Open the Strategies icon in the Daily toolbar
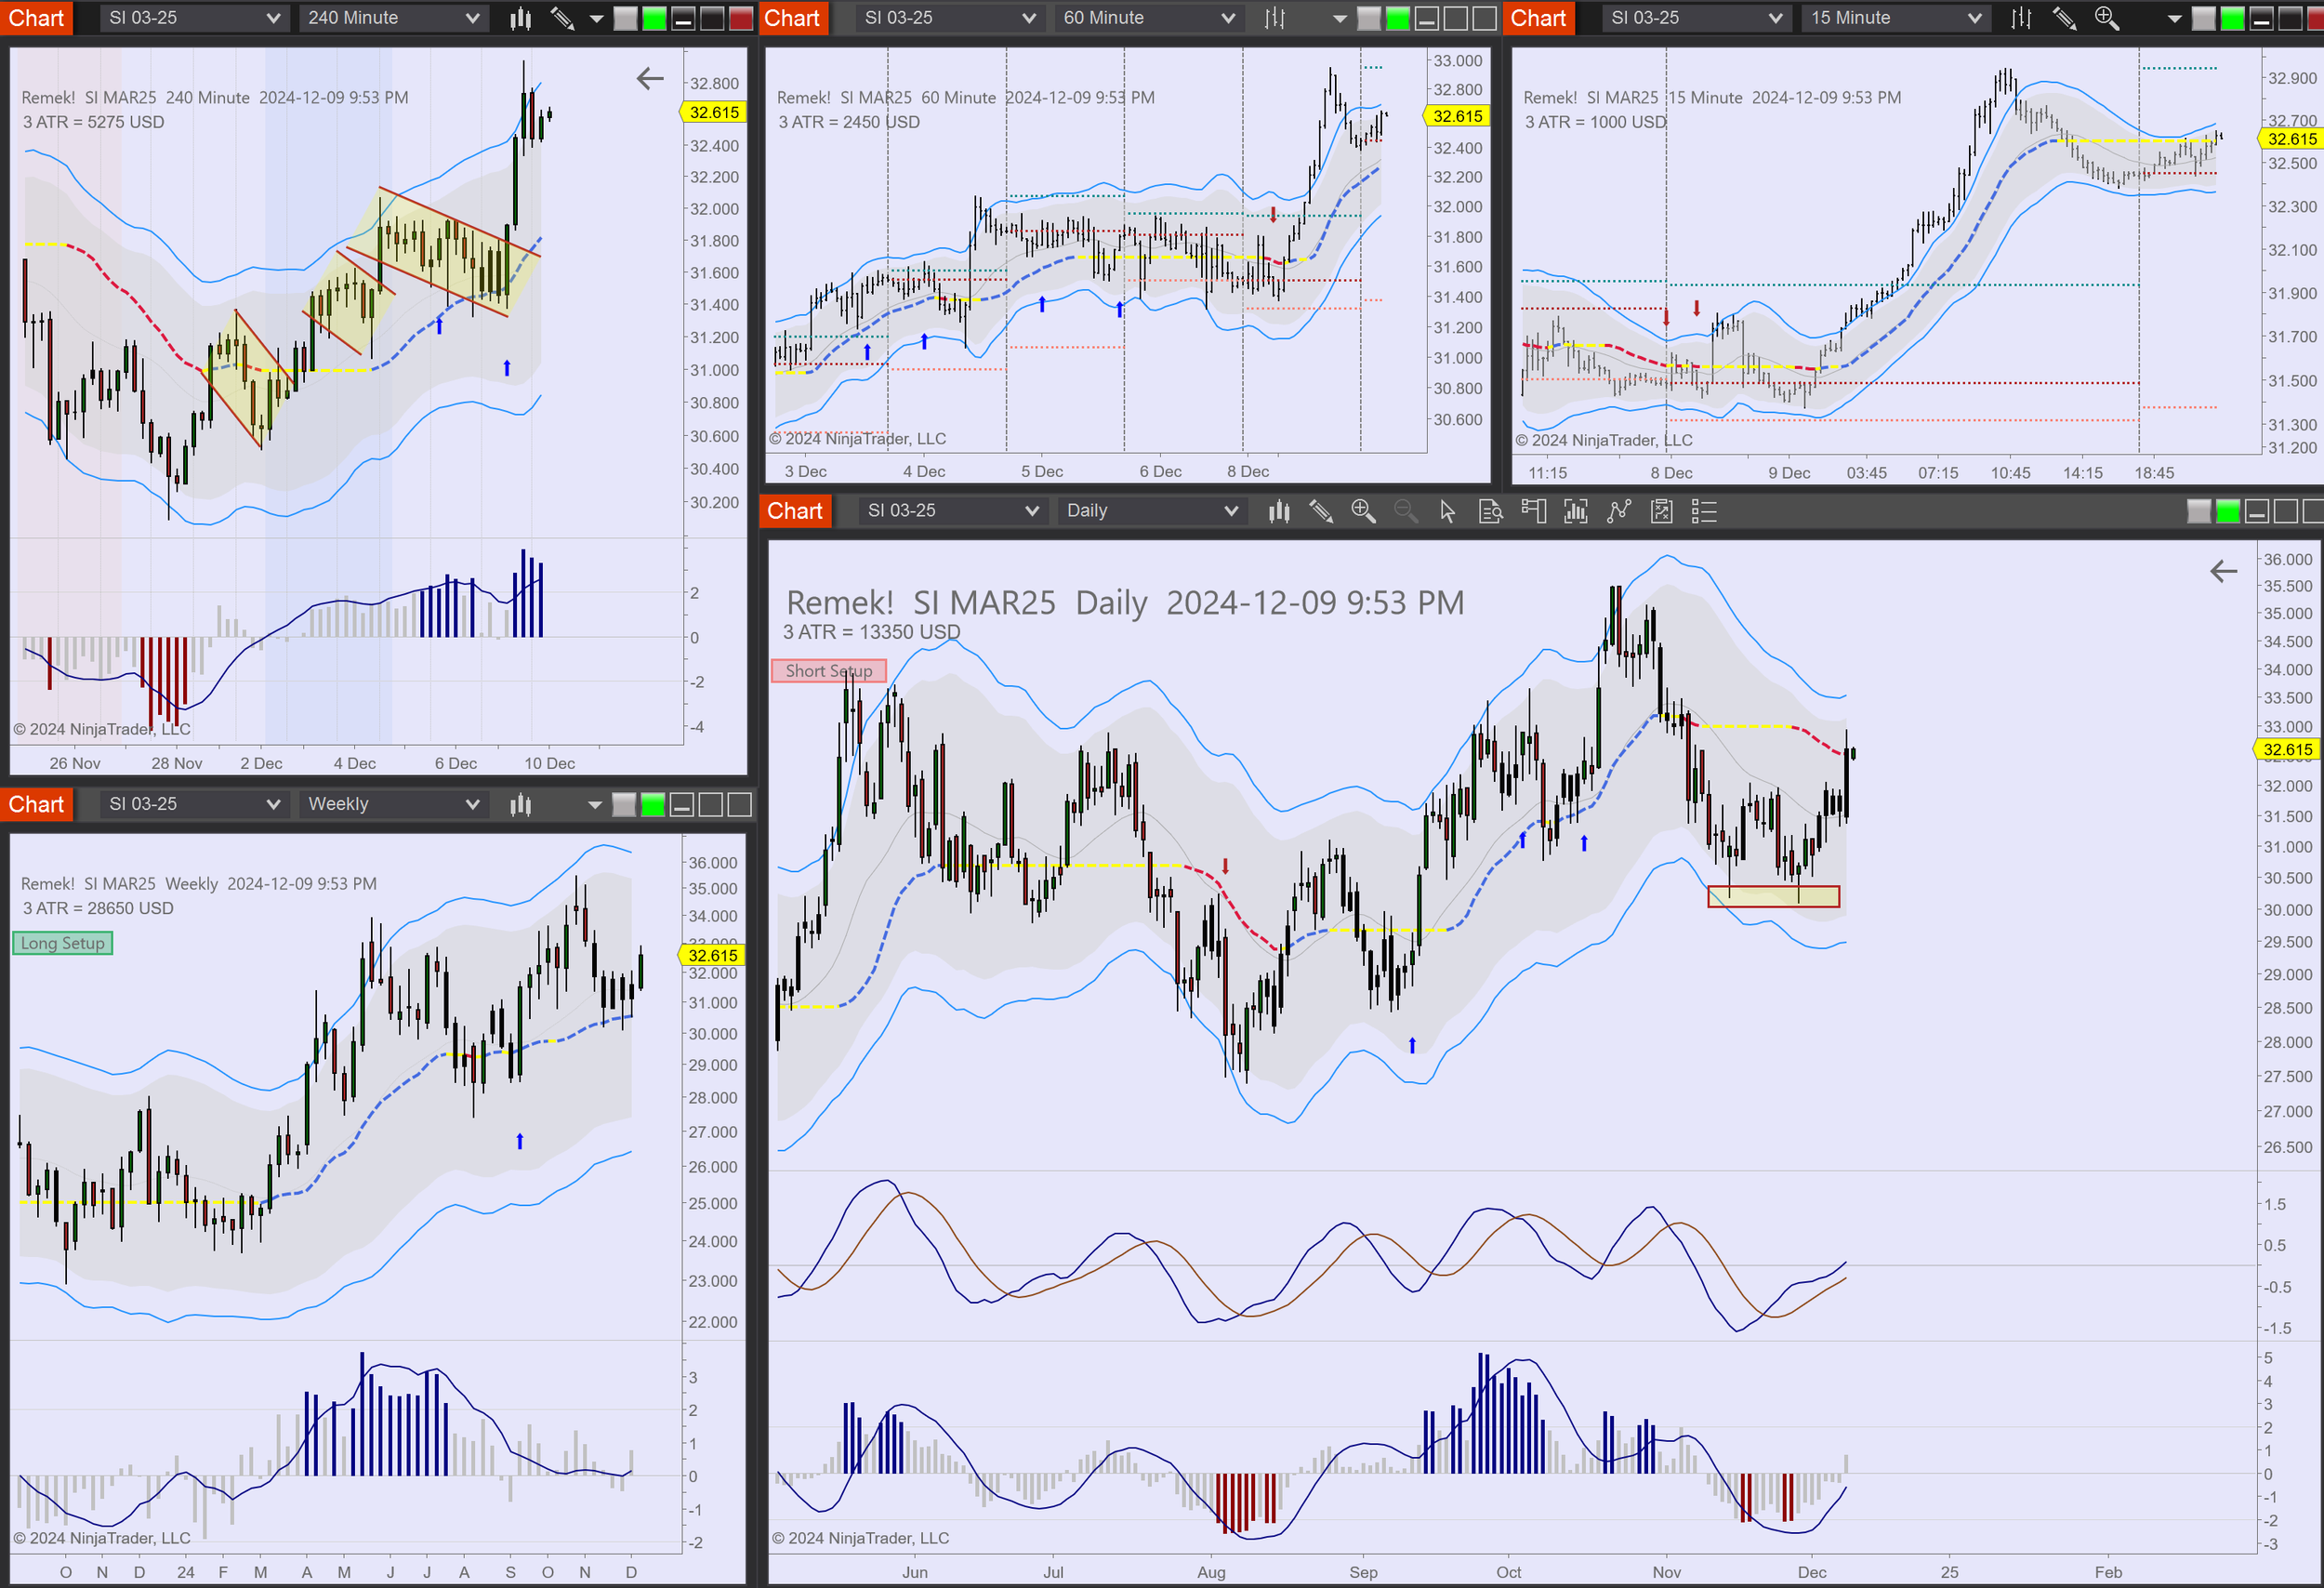Screen dimensions: 2324x1588 click(1661, 512)
